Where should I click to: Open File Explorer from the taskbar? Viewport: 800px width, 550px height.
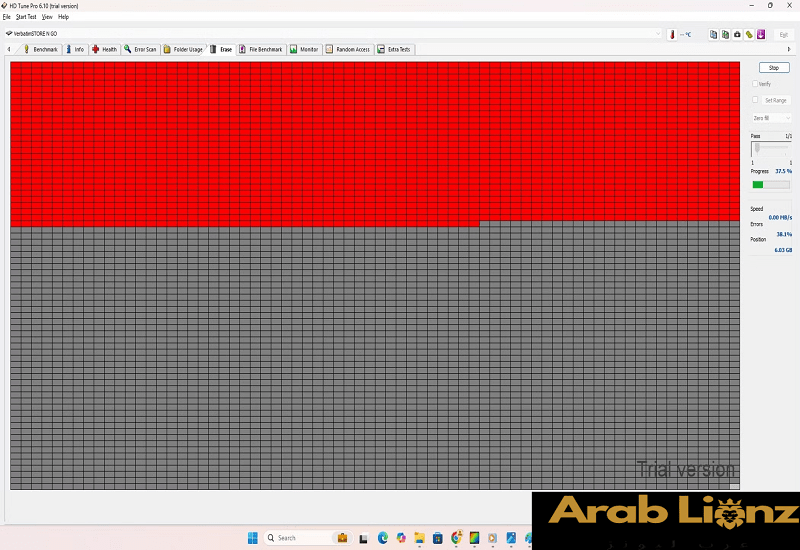point(419,538)
